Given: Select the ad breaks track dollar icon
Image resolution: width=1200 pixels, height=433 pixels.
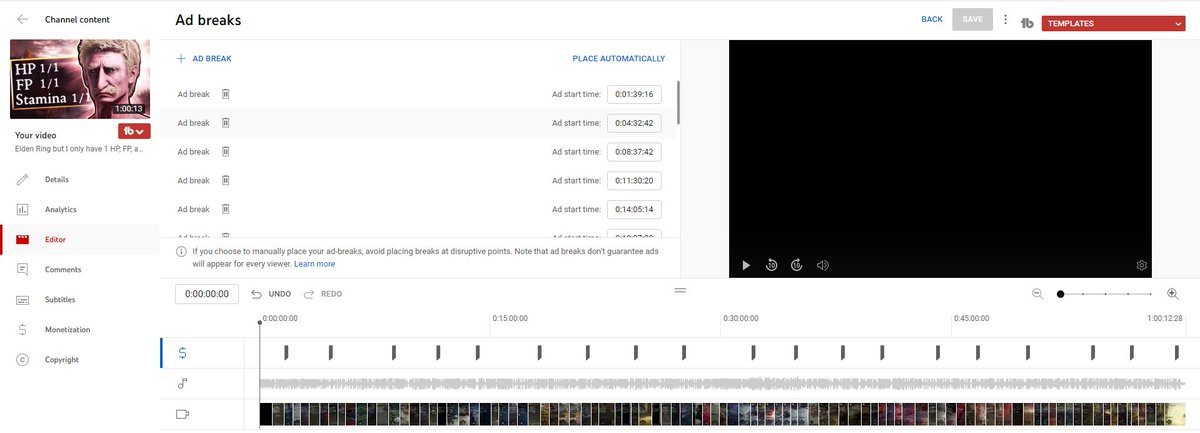Looking at the screenshot, I should tap(183, 353).
